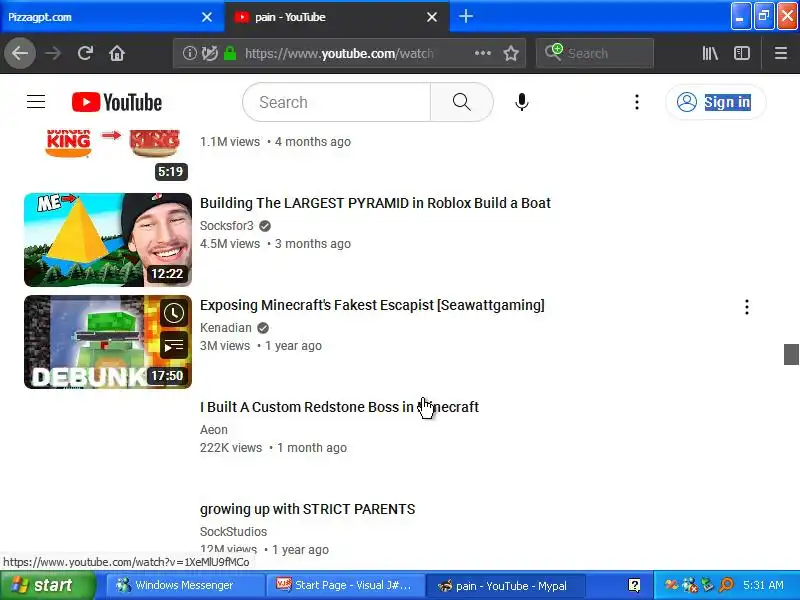Add Kenadian video to Watch later
Viewport: 800px width, 600px height.
tap(173, 313)
